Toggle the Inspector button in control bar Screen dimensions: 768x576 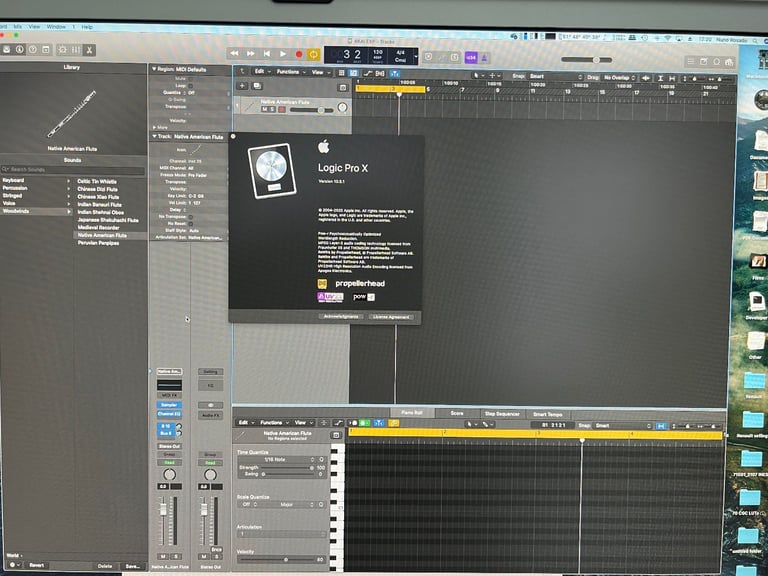click(x=20, y=49)
